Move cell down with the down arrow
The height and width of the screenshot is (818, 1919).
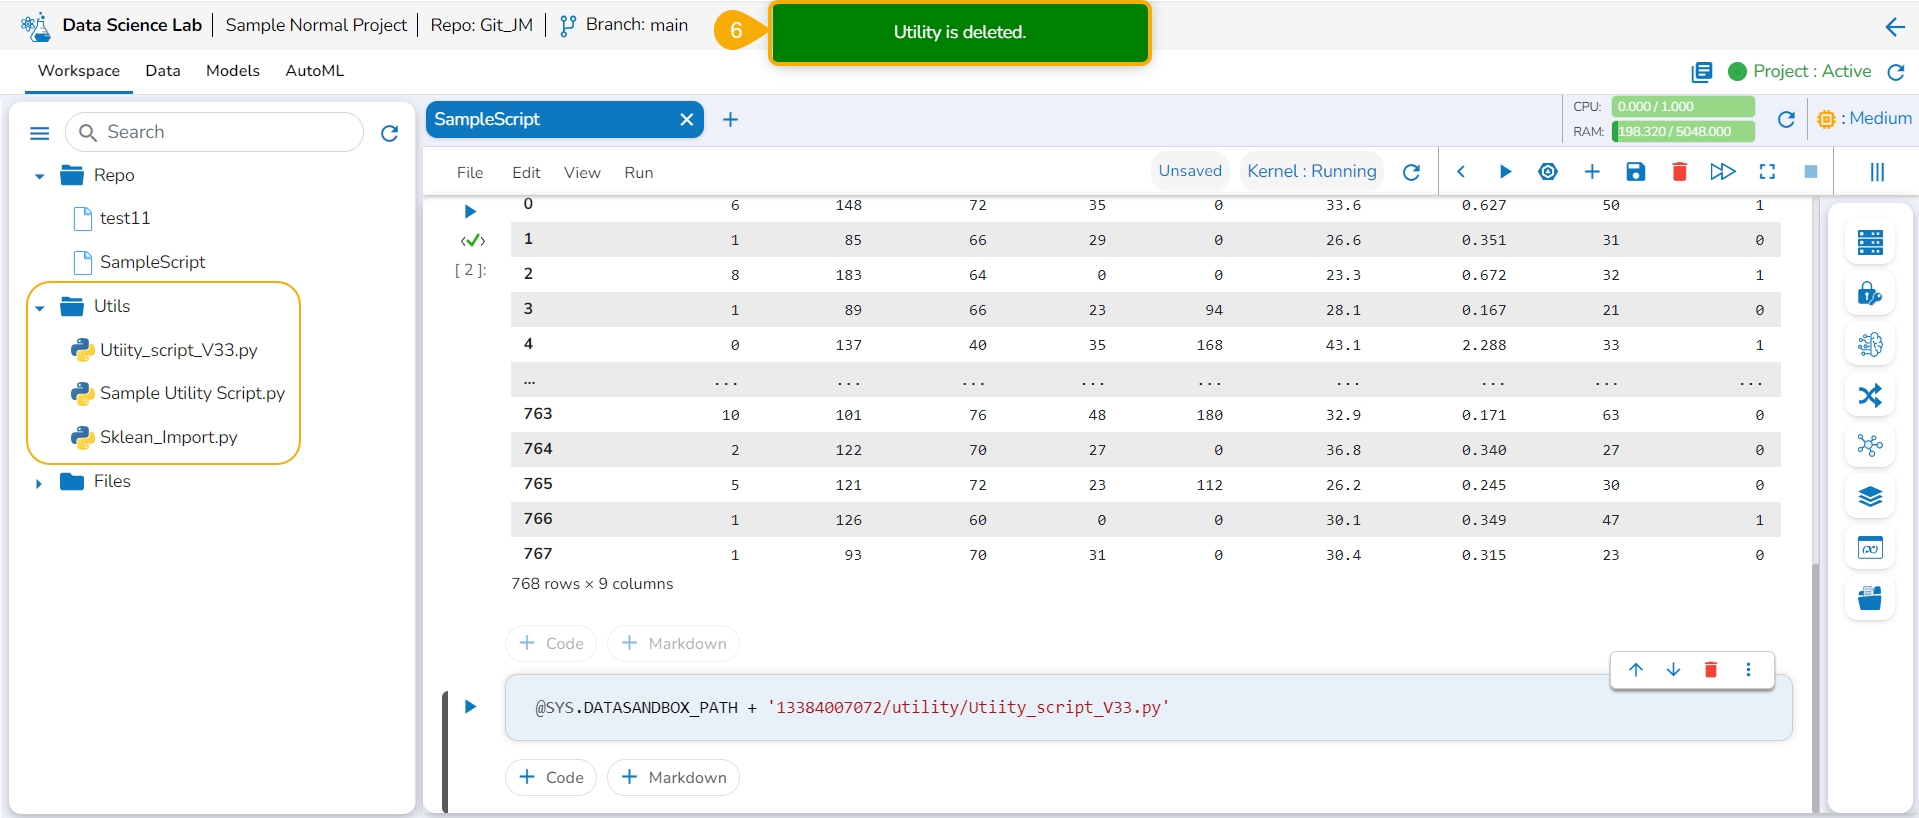pos(1673,670)
